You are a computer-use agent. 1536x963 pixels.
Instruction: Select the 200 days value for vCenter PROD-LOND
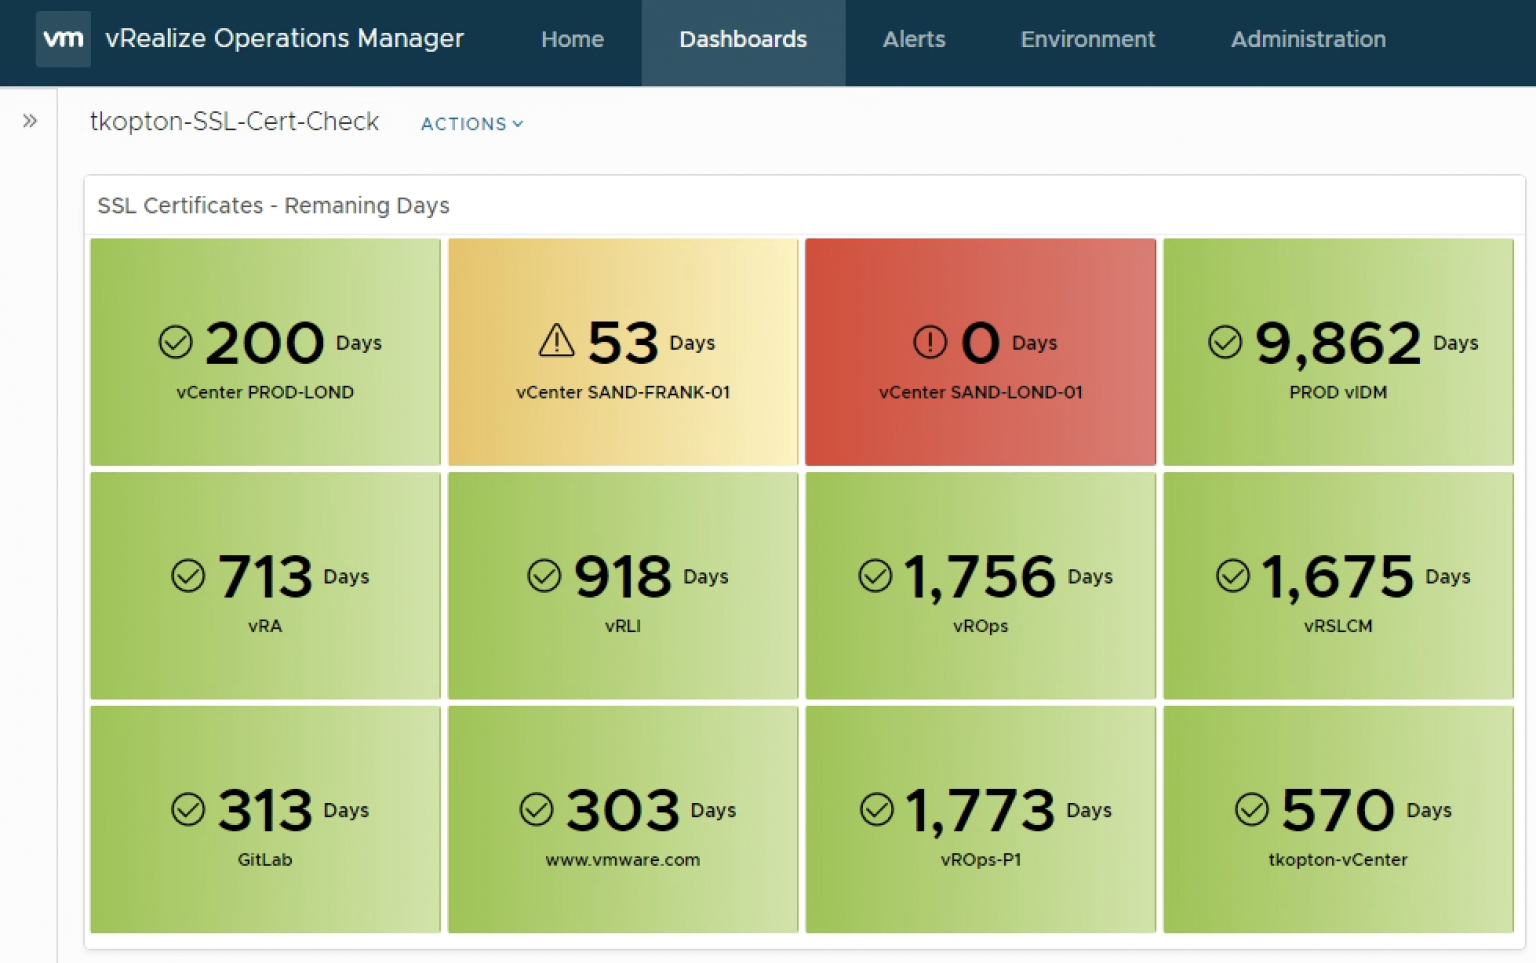point(265,343)
